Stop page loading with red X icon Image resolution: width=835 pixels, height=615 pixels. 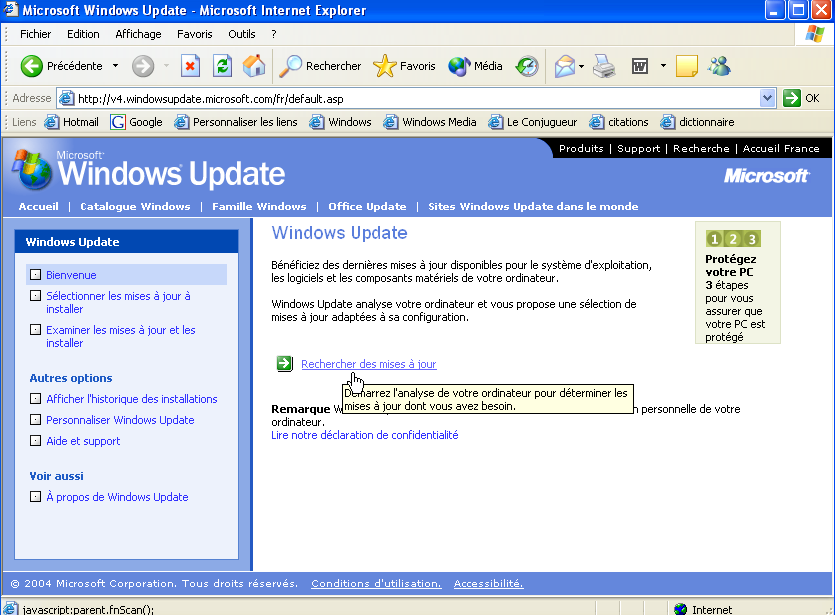(x=190, y=66)
